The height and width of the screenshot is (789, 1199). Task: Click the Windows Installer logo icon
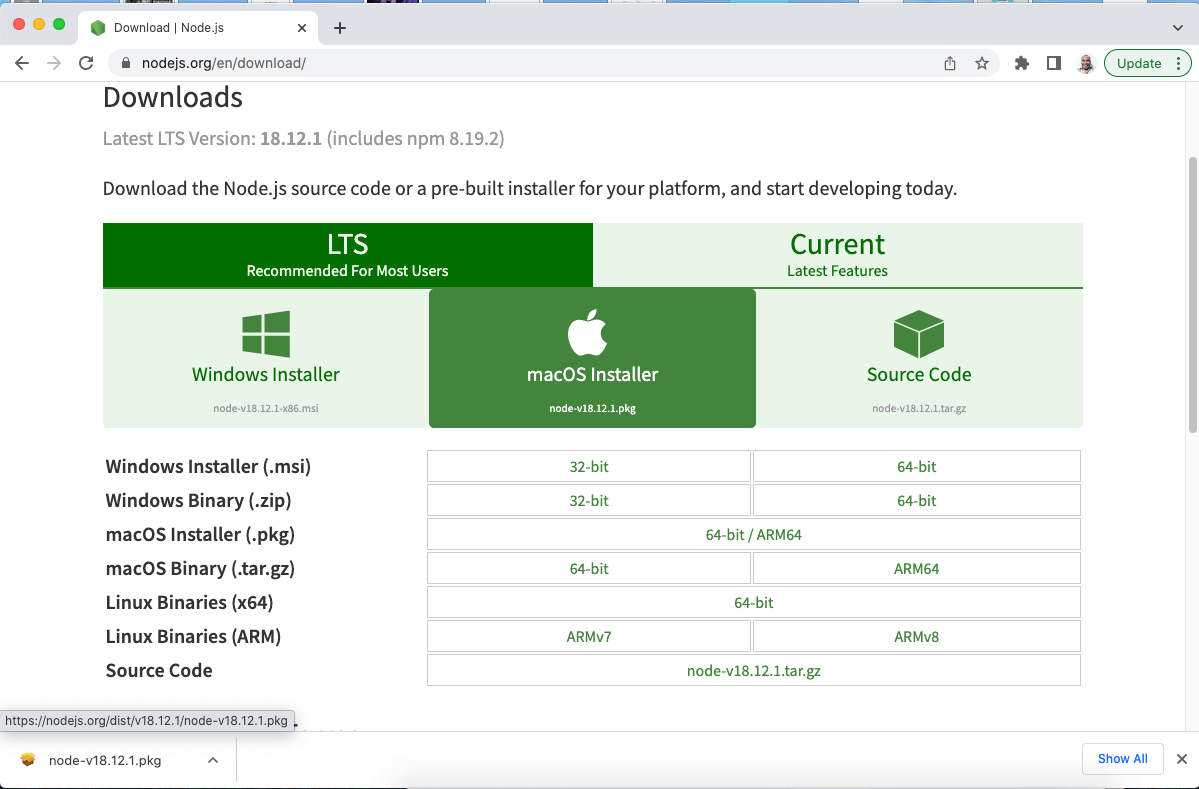[x=266, y=334]
